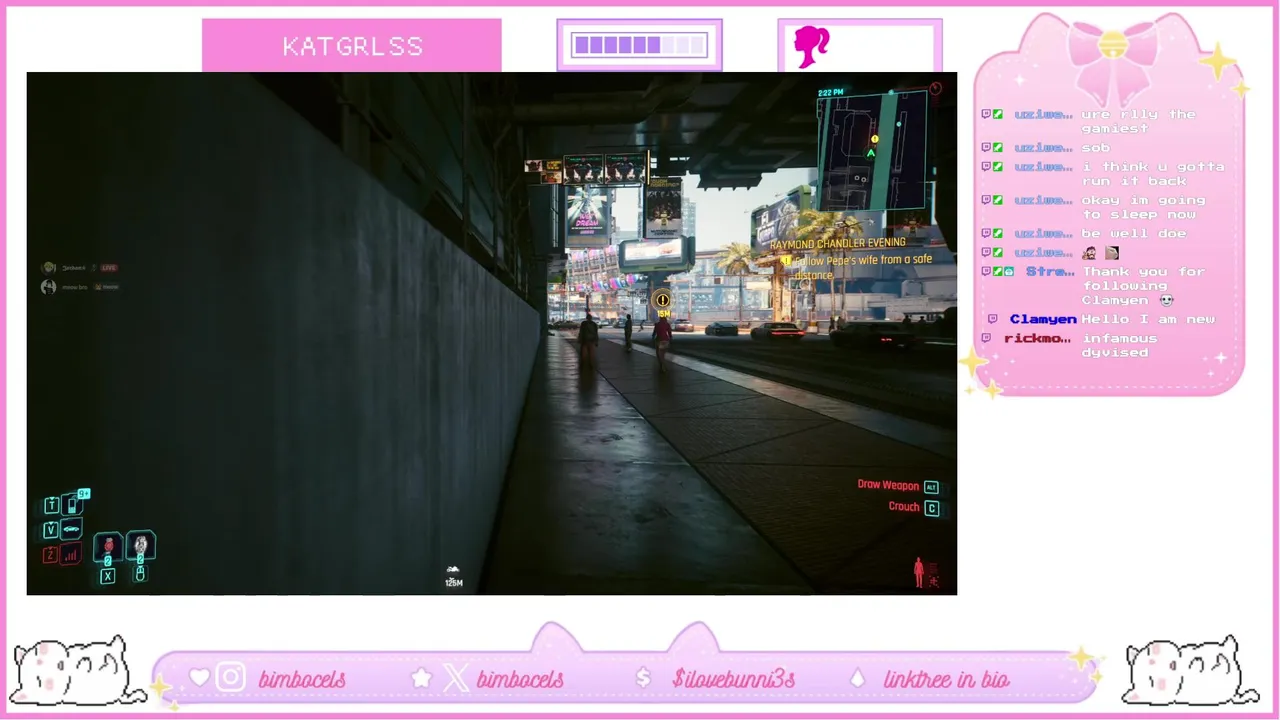Click the 2:22 PM clock text
This screenshot has height=720, width=1280.
click(830, 92)
